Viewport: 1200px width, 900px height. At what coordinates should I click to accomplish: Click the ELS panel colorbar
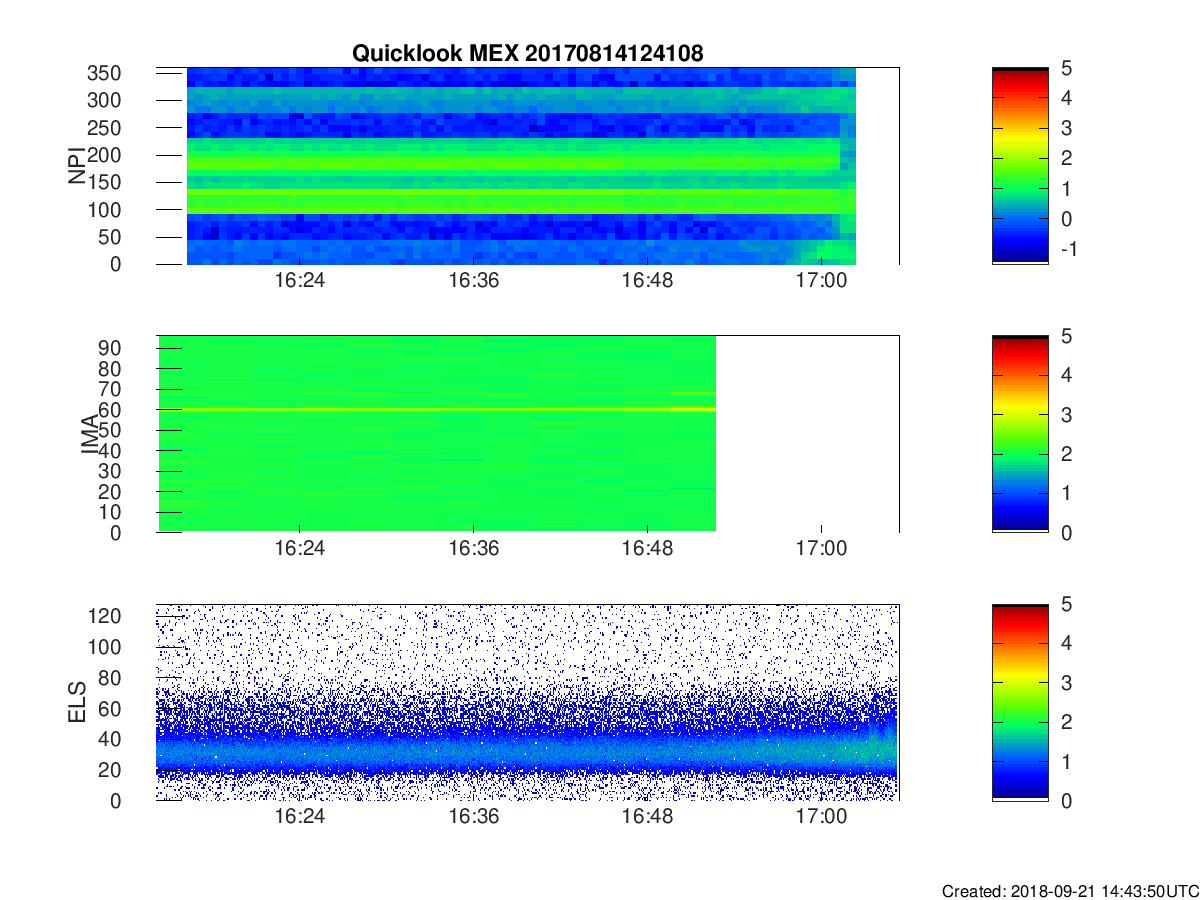point(1020,702)
